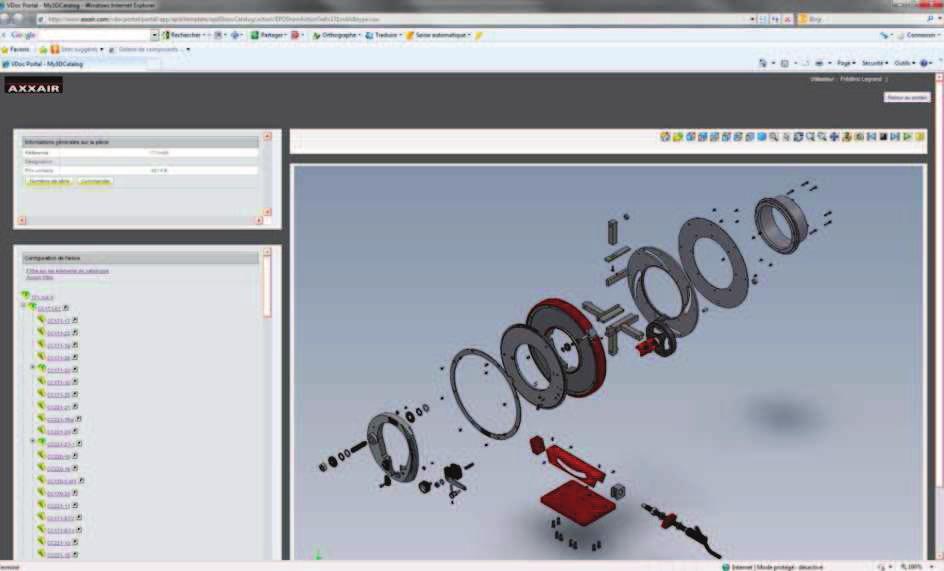The image size is (944, 571).
Task: Open the Outils menu
Action: 904,63
